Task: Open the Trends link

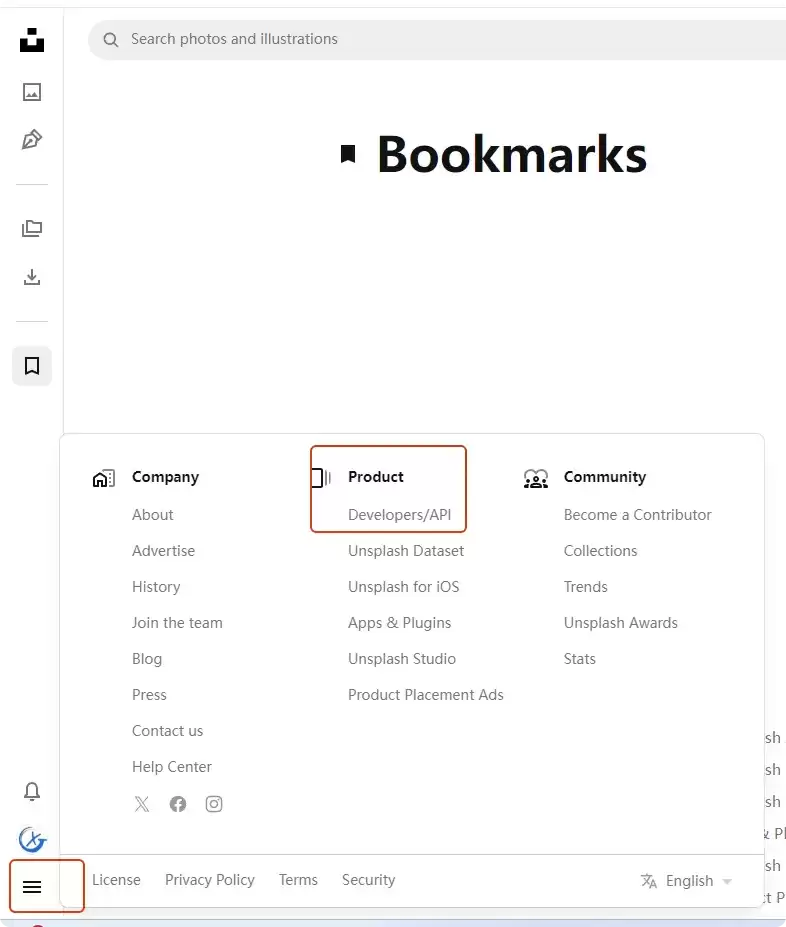Action: 586,587
